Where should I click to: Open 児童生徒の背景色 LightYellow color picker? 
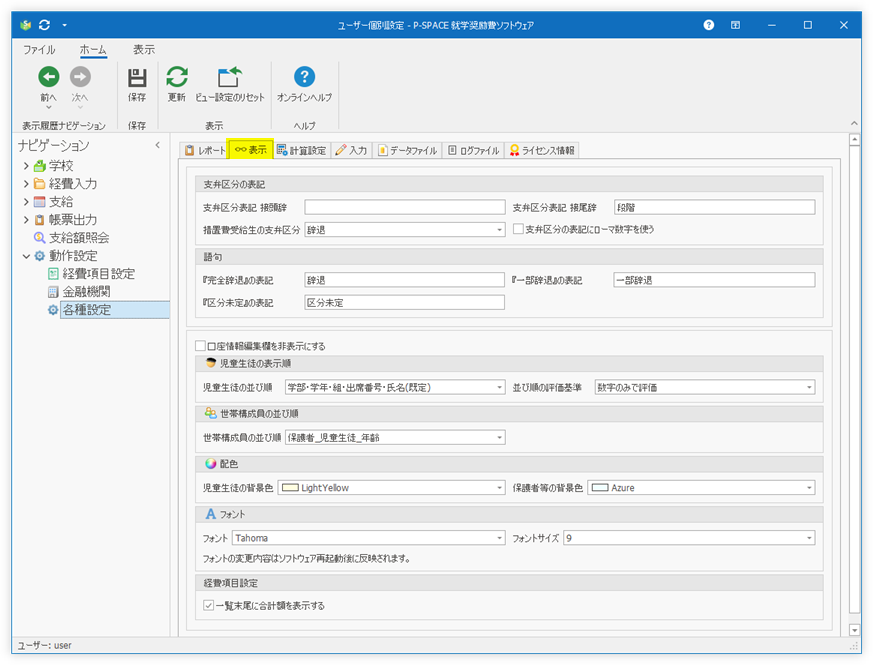click(391, 488)
